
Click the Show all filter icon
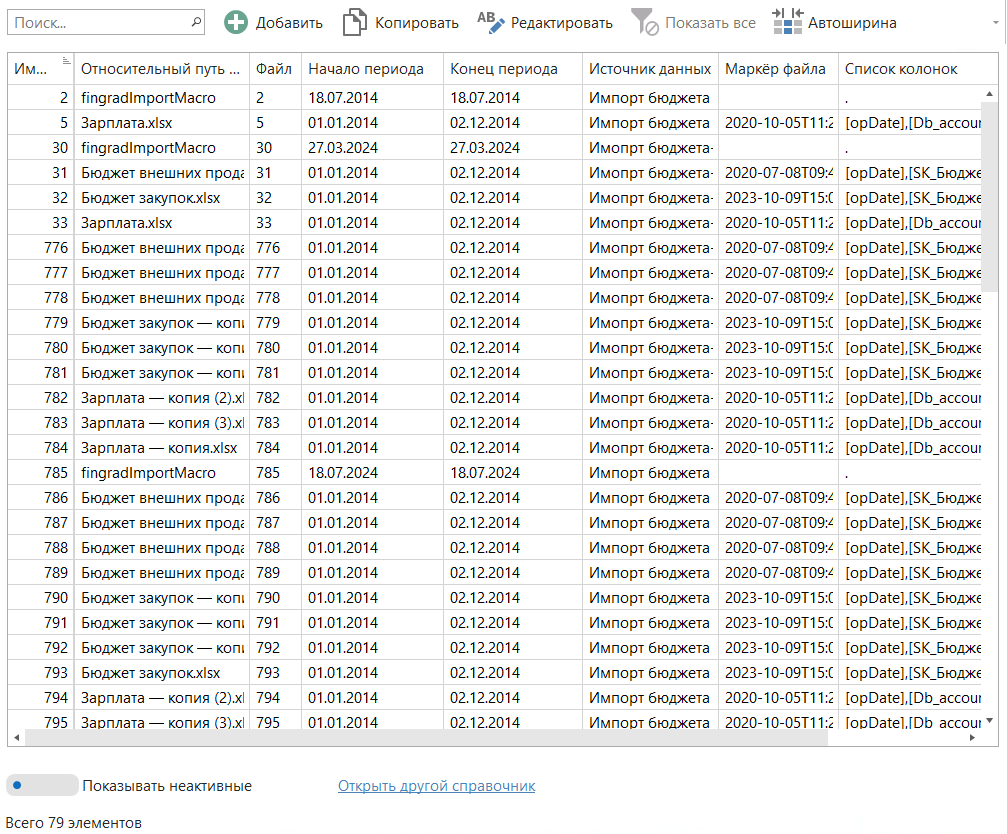(x=645, y=23)
